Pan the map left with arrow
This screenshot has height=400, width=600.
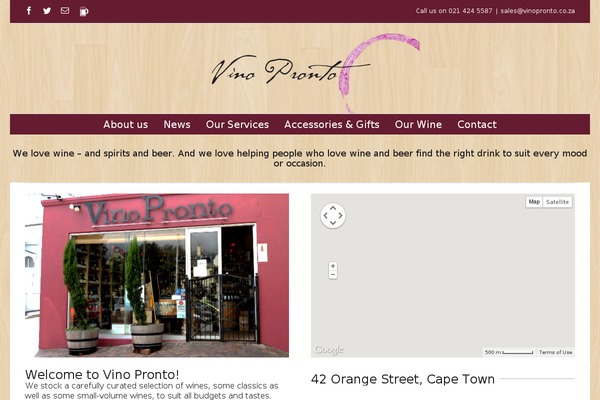coord(326,216)
